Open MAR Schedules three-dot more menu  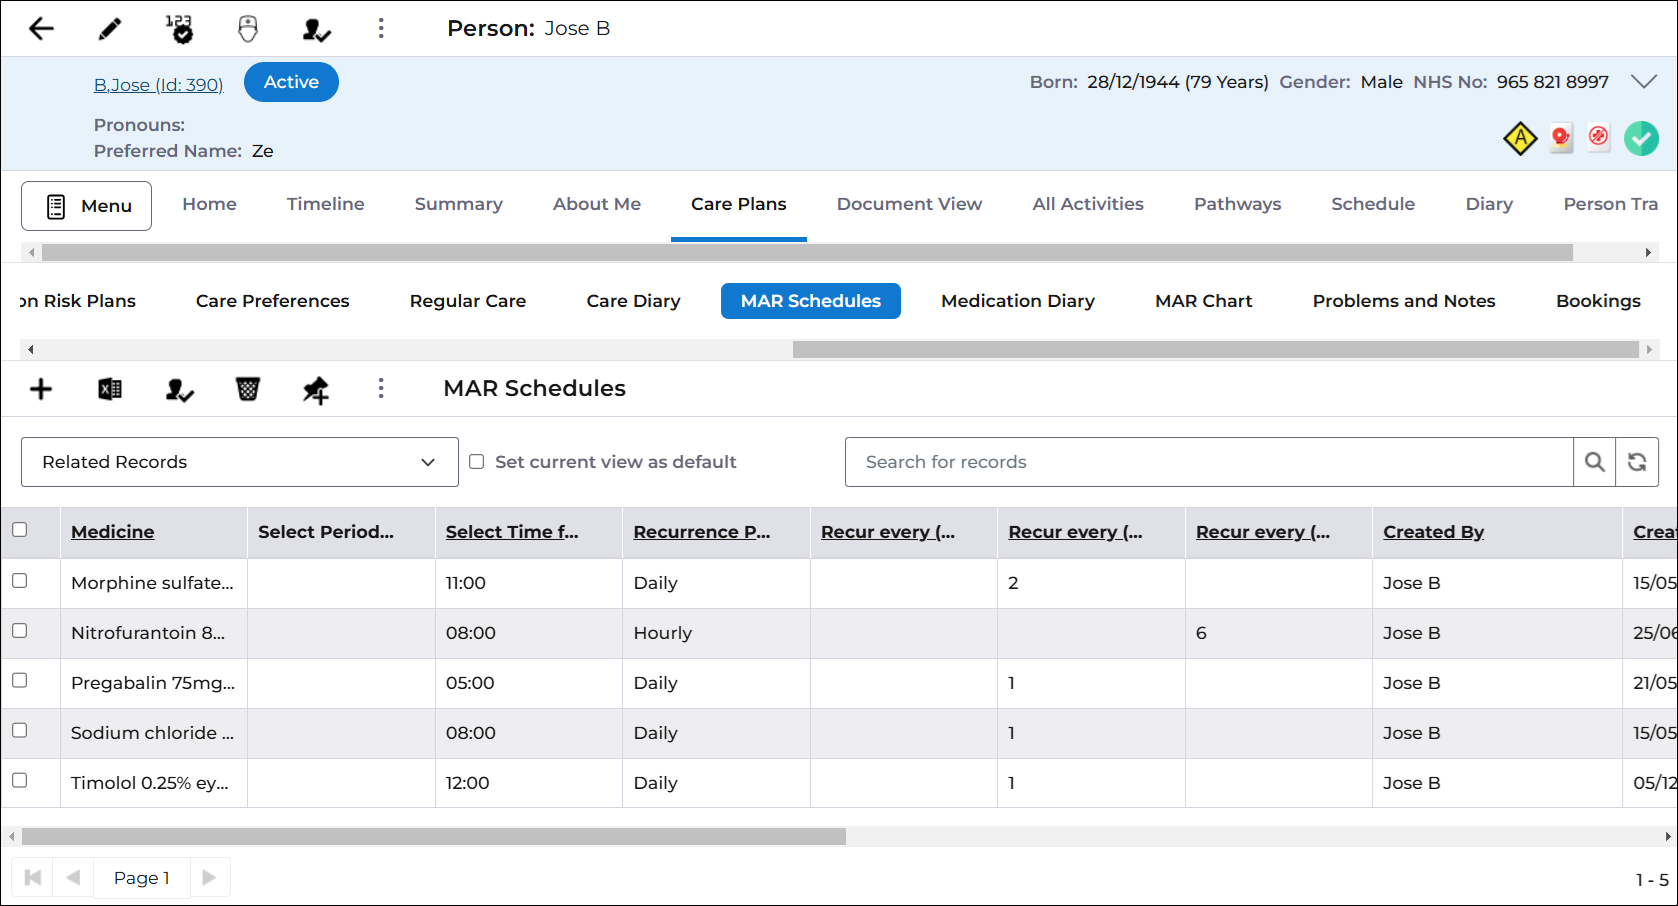[381, 388]
